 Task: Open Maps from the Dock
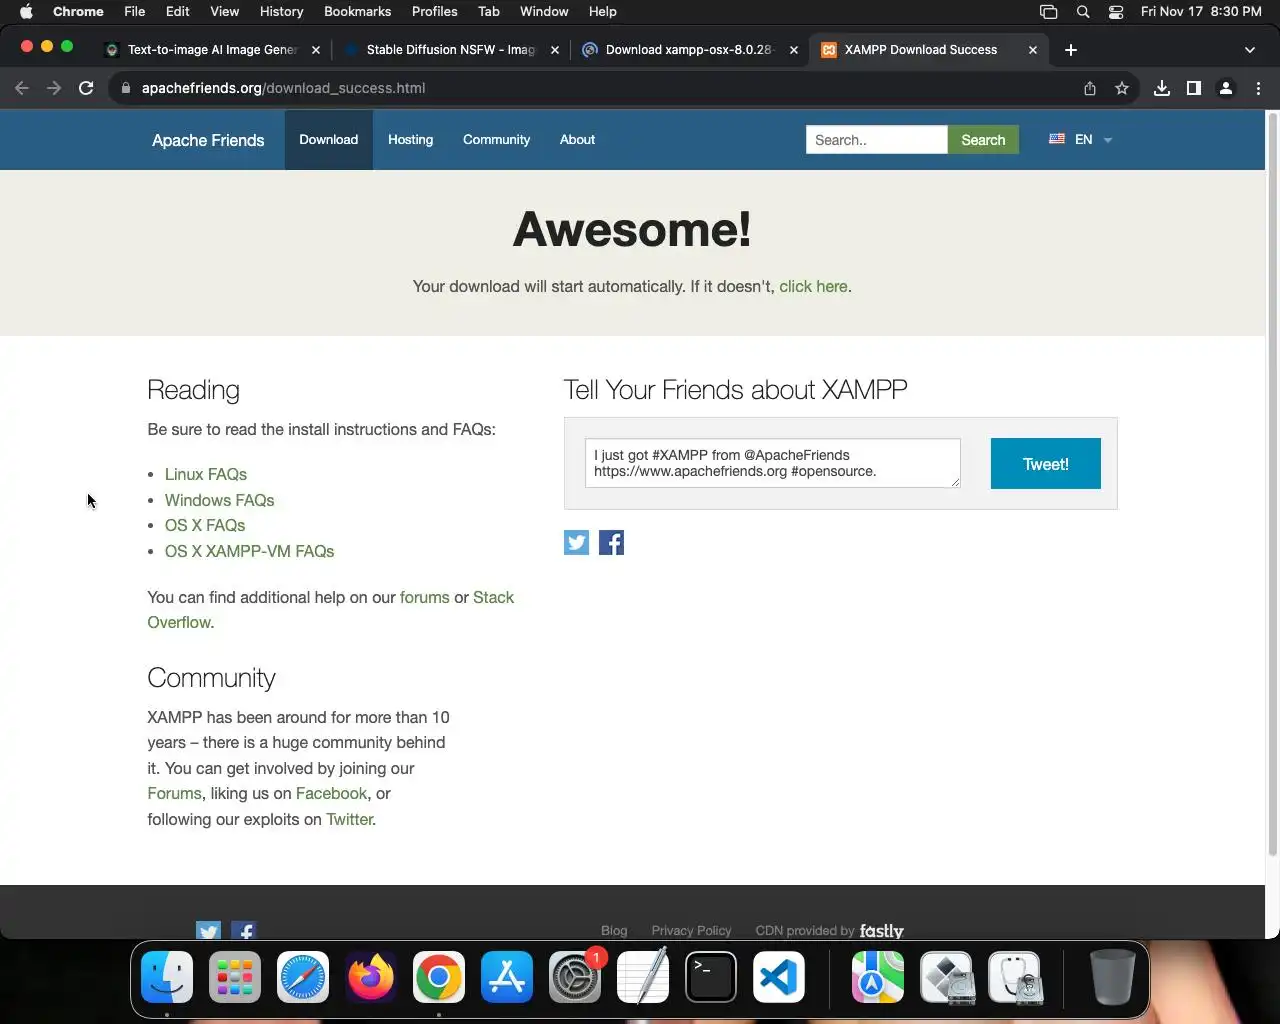coord(878,977)
